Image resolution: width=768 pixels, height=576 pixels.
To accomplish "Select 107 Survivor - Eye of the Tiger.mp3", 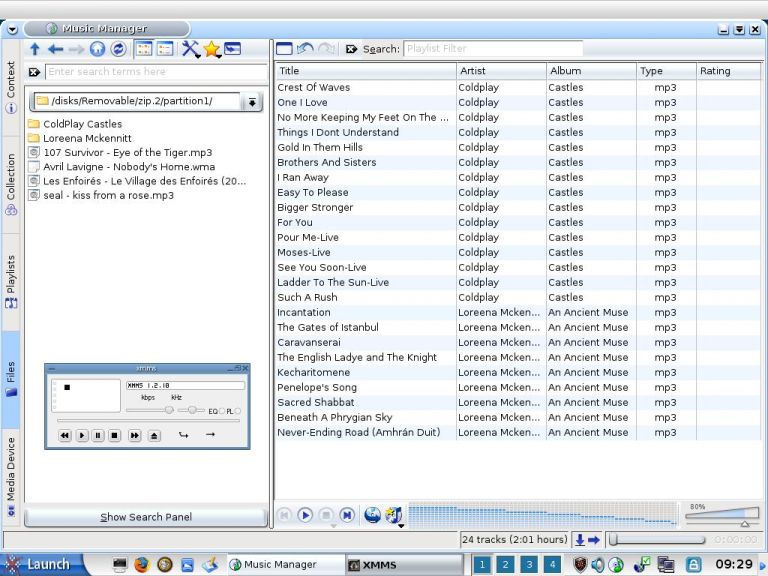I will [120, 152].
